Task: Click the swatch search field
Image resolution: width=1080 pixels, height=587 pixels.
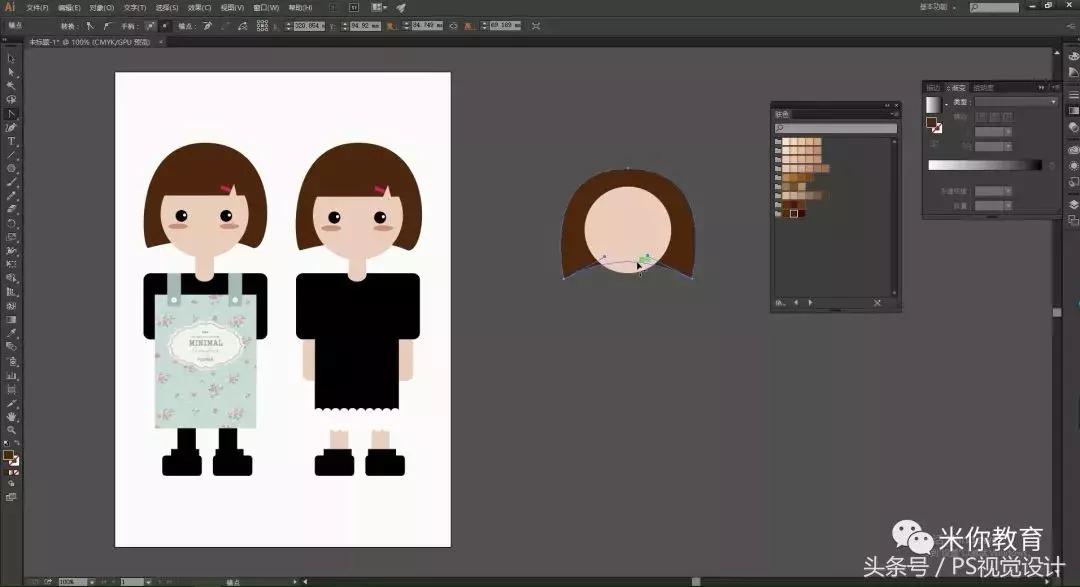Action: pos(836,128)
